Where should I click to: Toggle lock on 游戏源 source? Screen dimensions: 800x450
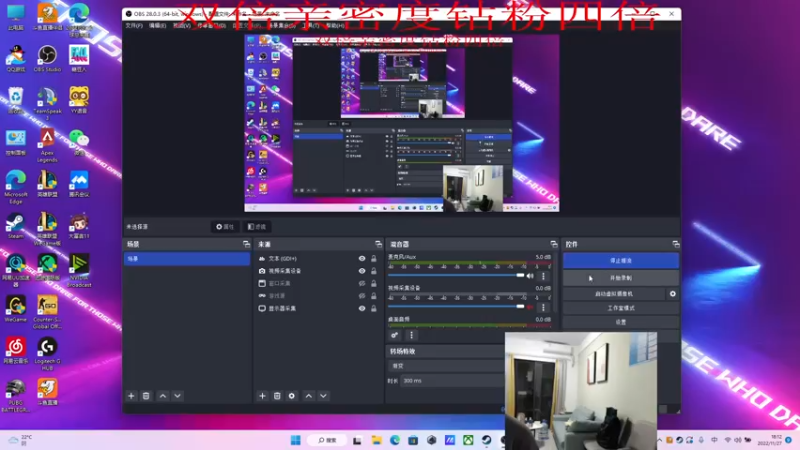(373, 296)
